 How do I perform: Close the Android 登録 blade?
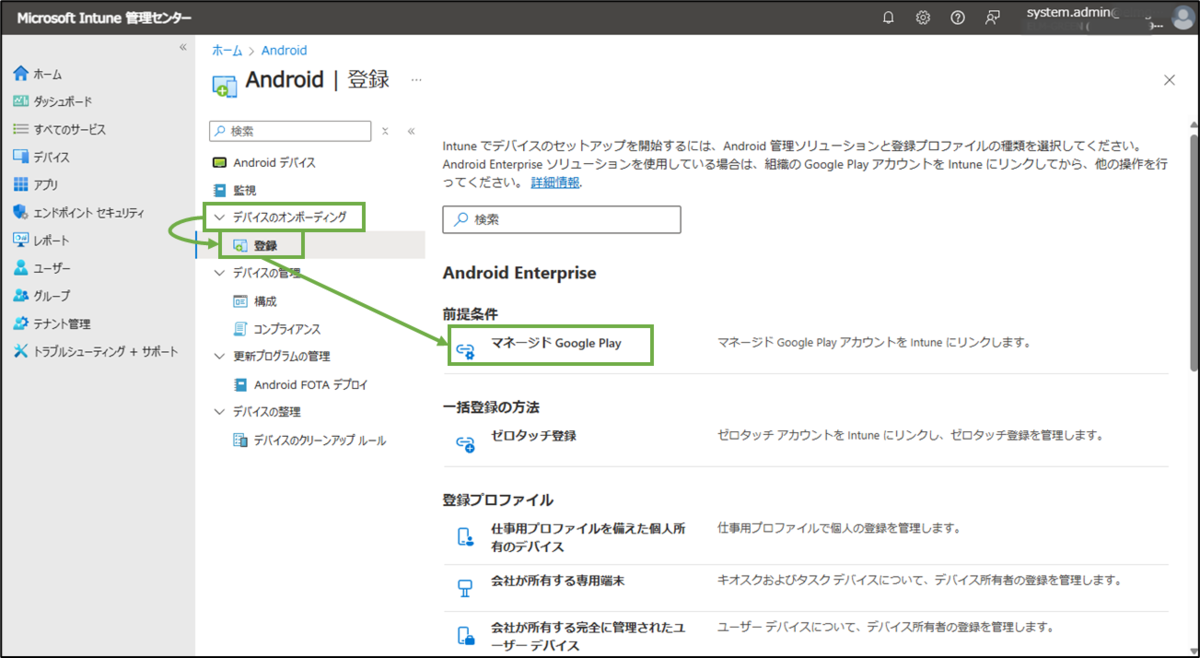point(1169,80)
